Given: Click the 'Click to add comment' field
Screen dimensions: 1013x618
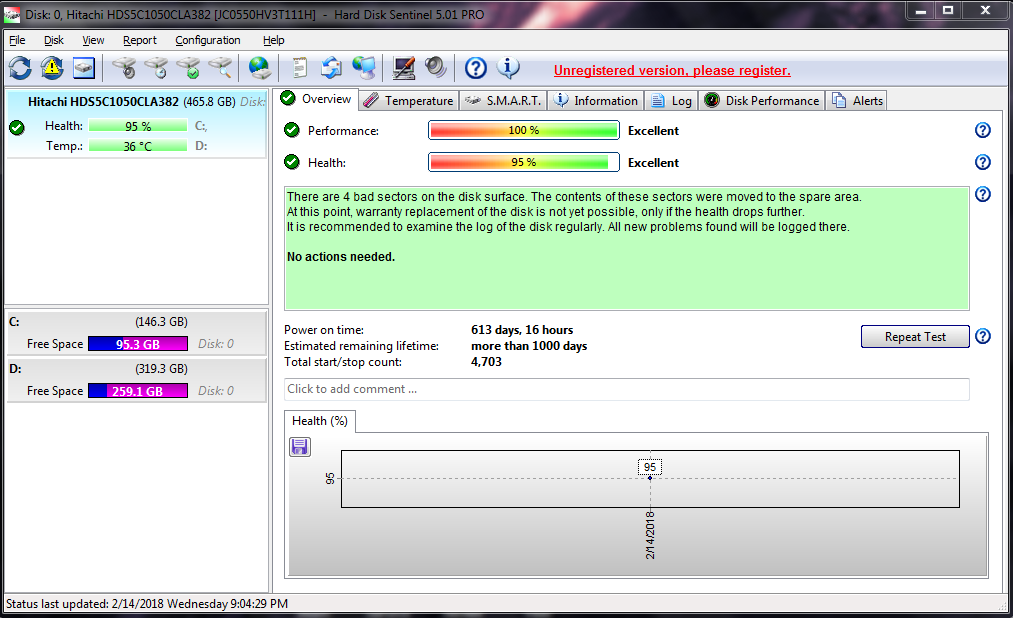Looking at the screenshot, I should (x=627, y=389).
